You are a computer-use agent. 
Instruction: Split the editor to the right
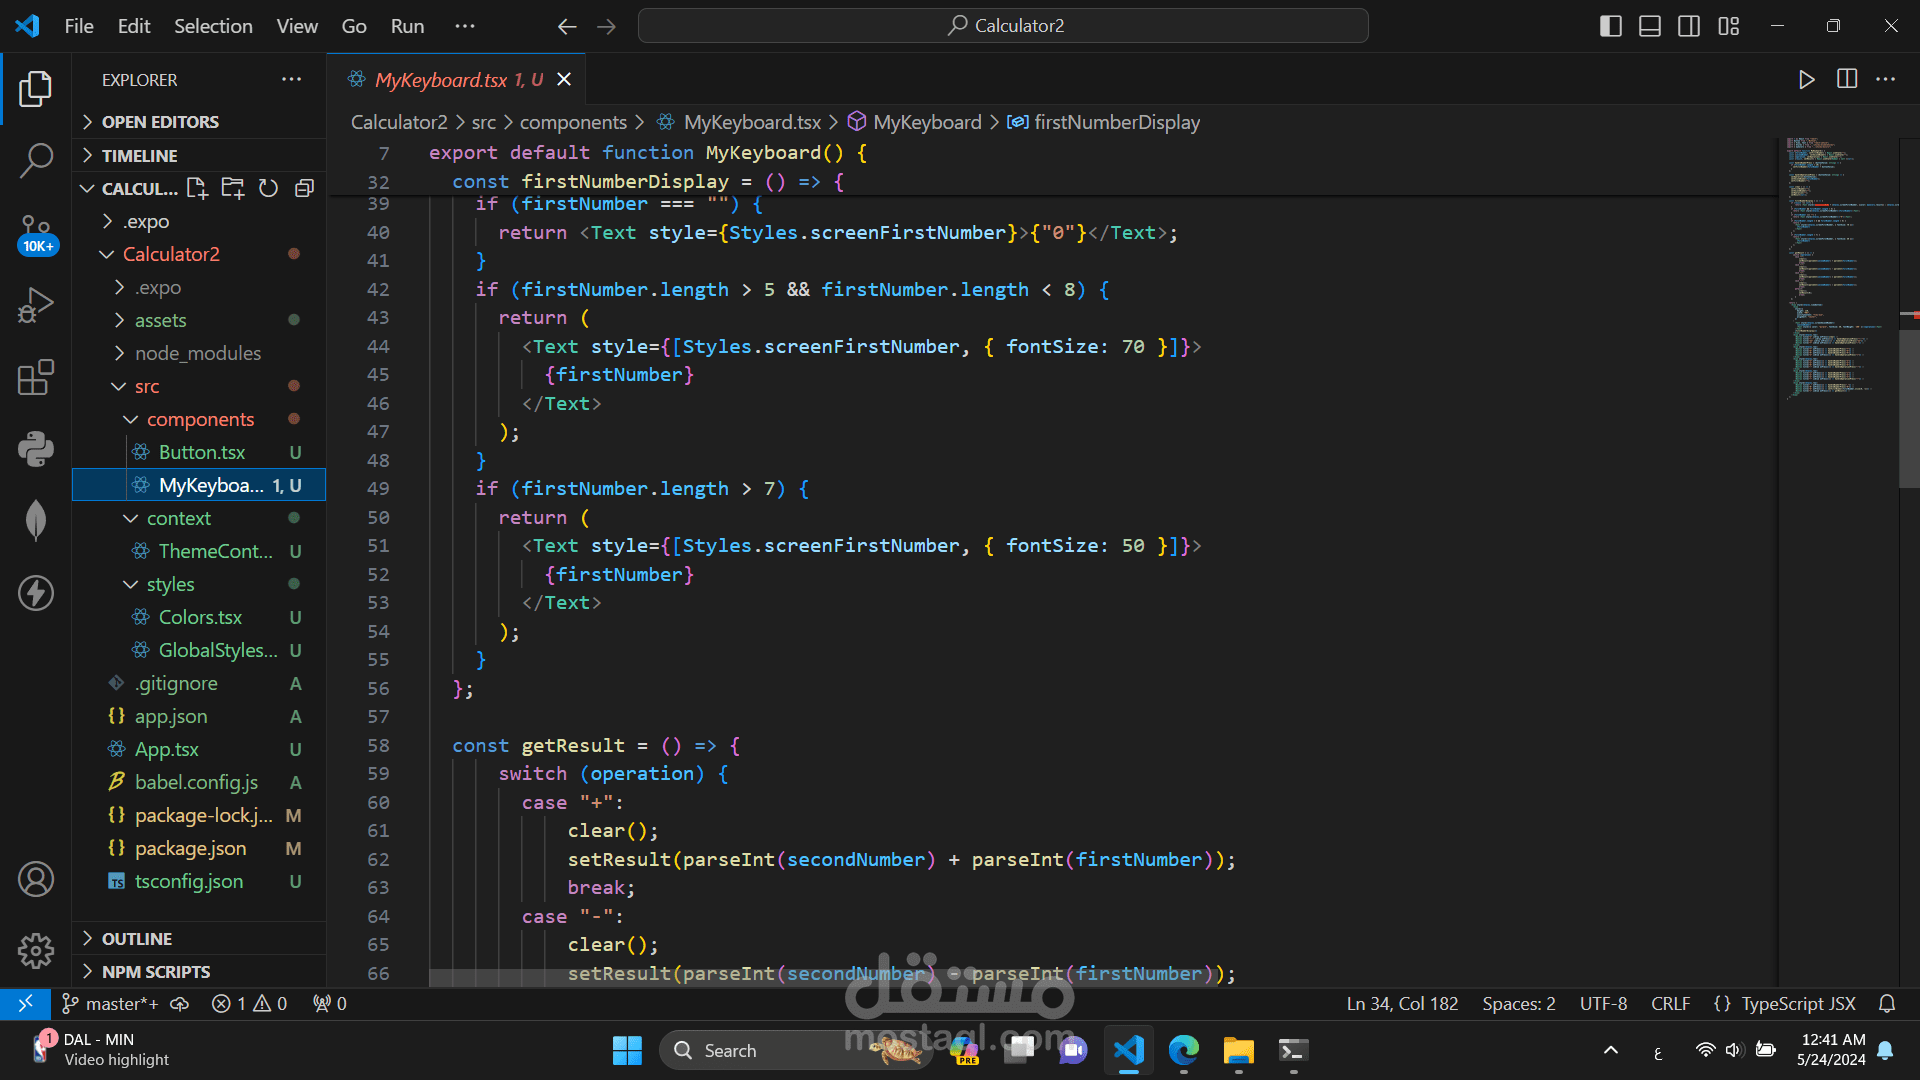pyautogui.click(x=1846, y=79)
